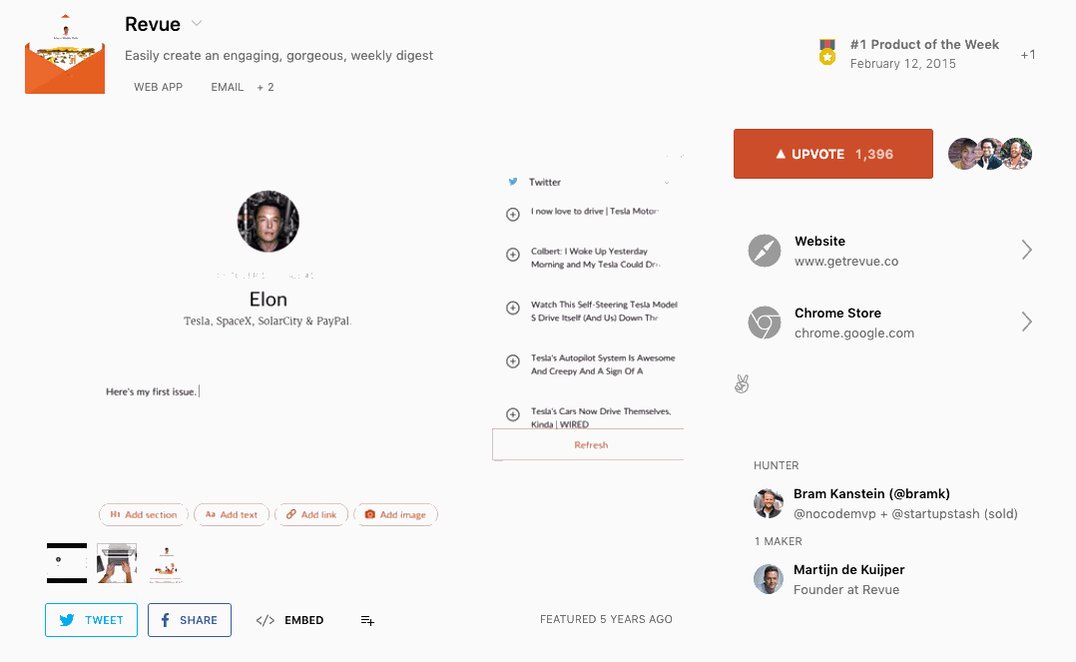Select the first gallery thumbnail

(x=67, y=563)
